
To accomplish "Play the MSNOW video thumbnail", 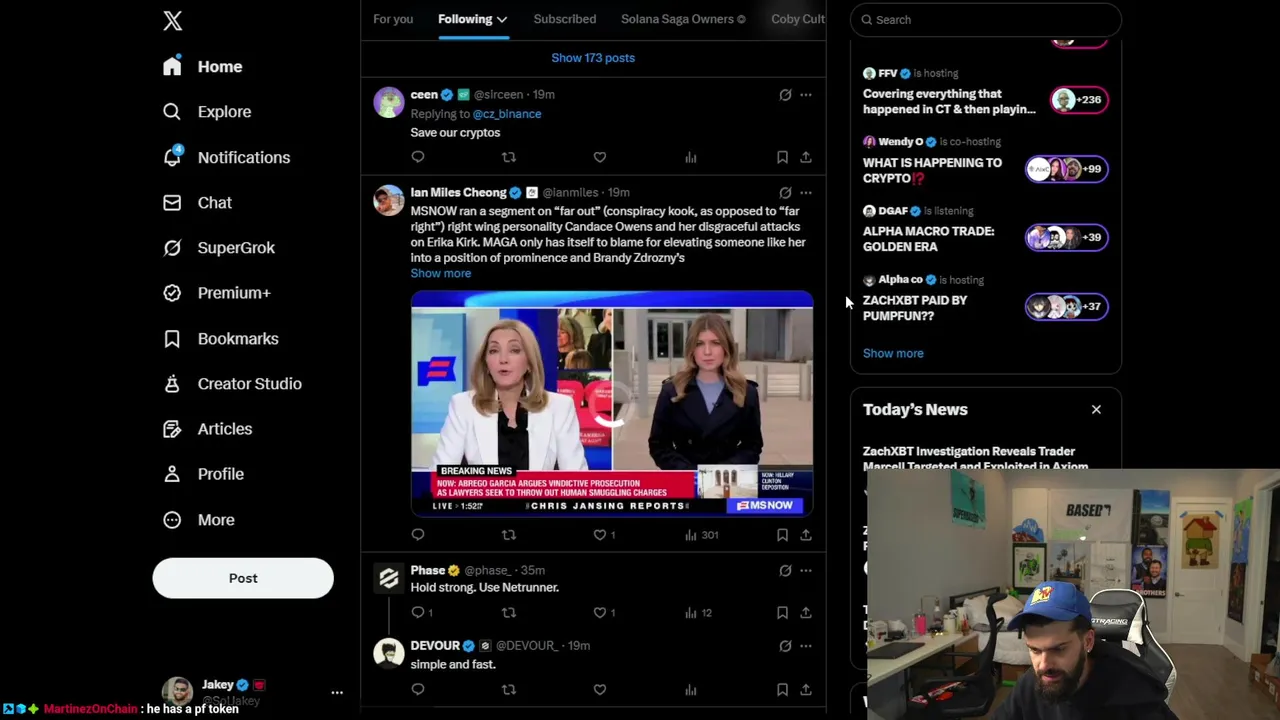I will 612,403.
